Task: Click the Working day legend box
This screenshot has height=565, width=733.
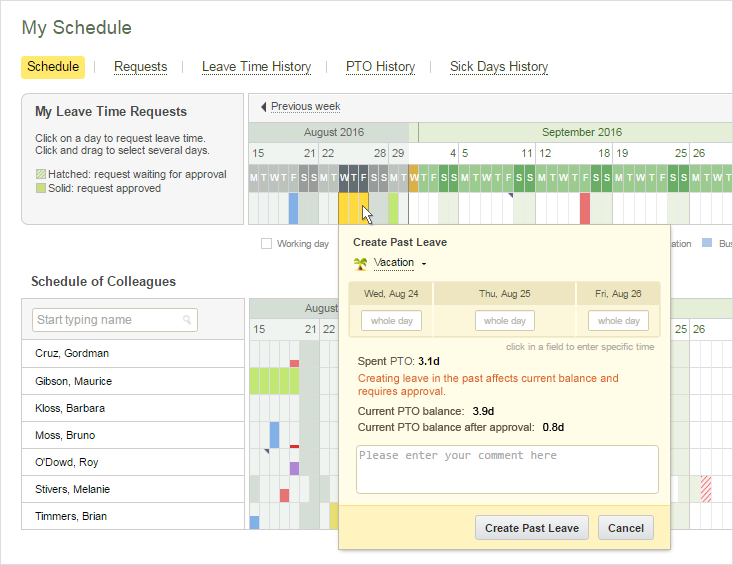Action: click(266, 243)
